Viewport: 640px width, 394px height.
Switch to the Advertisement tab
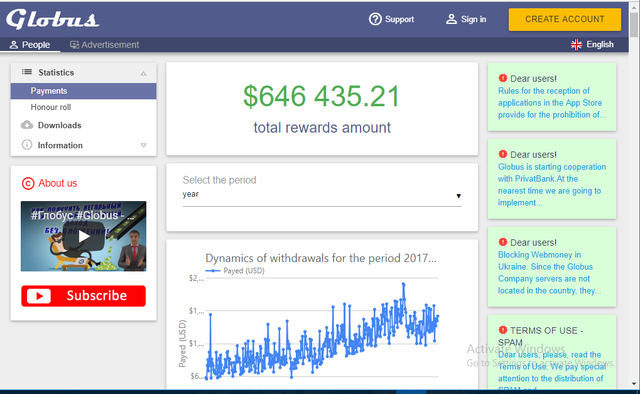click(x=104, y=45)
